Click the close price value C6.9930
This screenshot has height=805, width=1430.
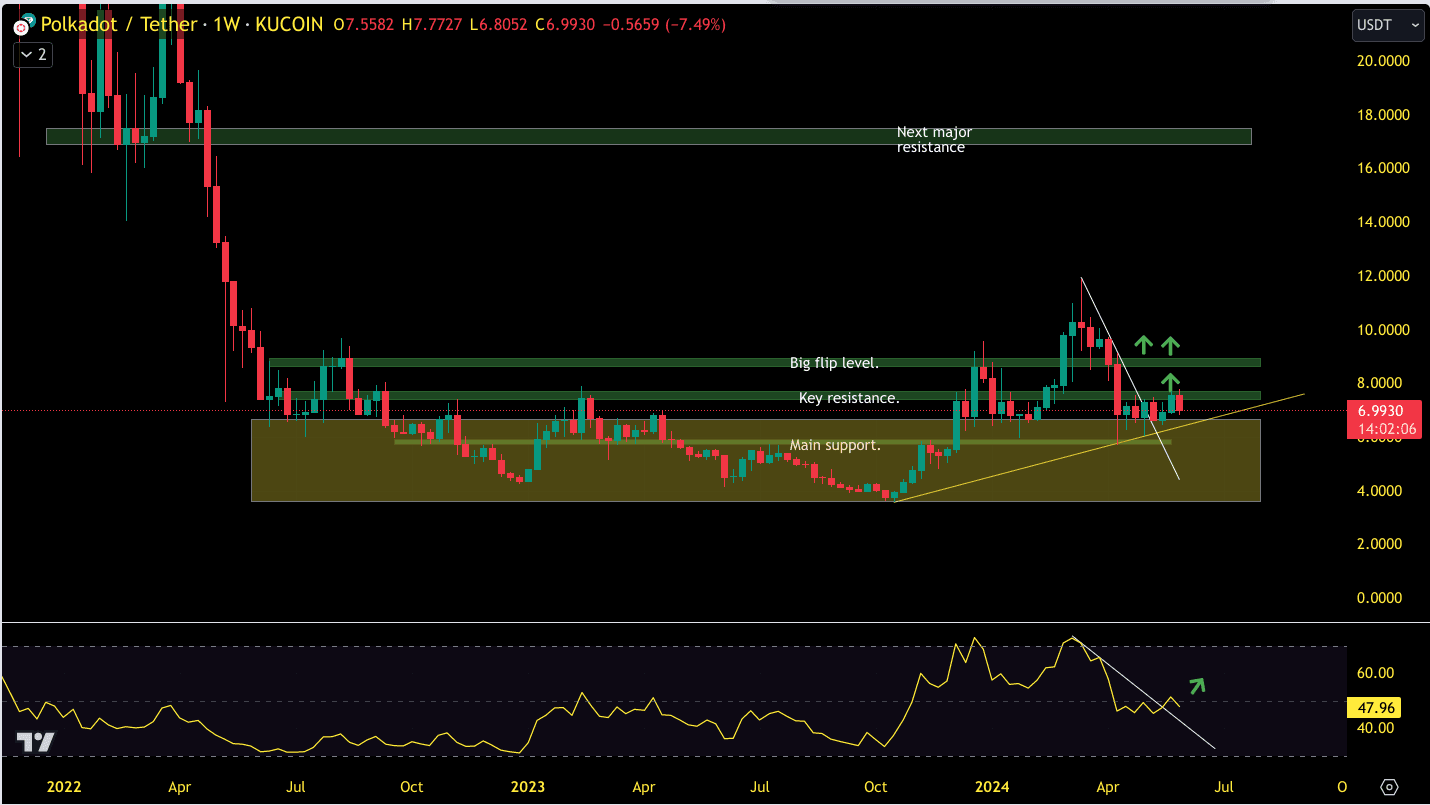567,24
